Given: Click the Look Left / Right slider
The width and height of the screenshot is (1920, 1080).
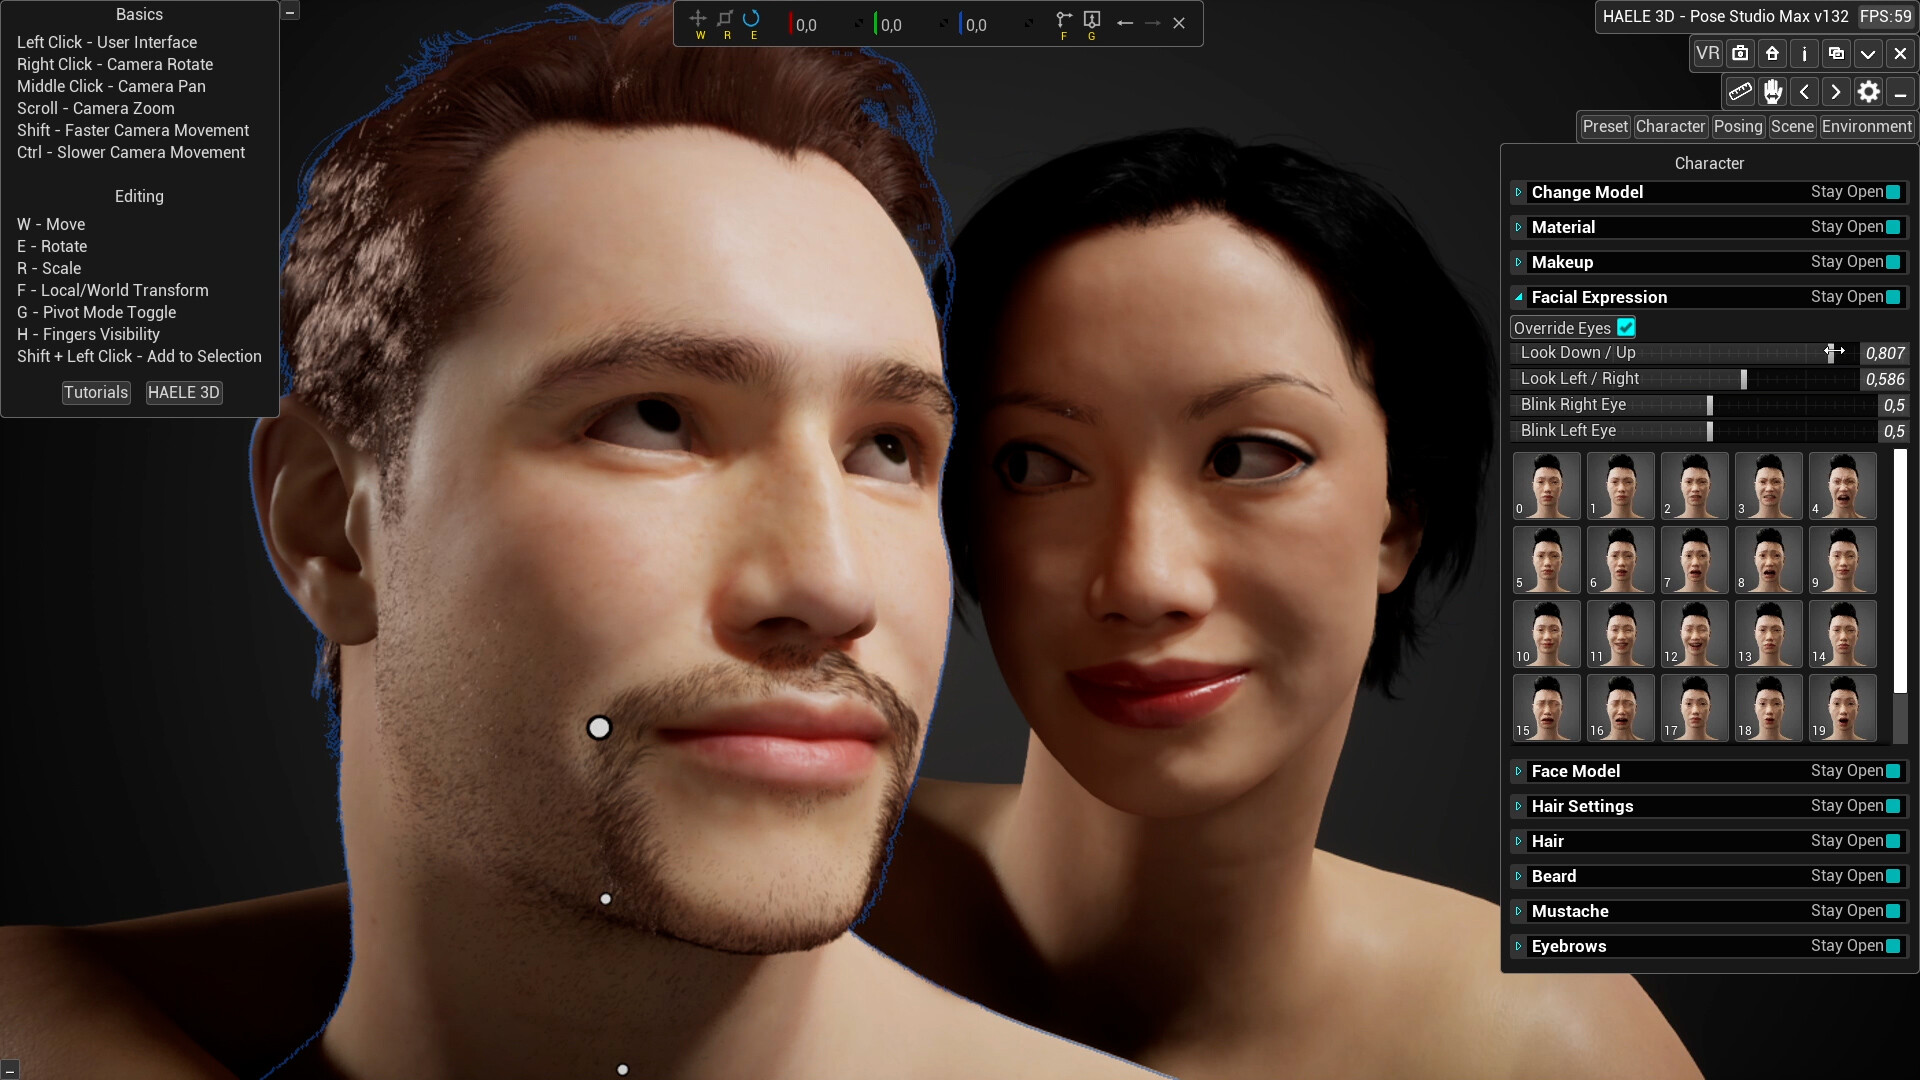Looking at the screenshot, I should (1744, 379).
